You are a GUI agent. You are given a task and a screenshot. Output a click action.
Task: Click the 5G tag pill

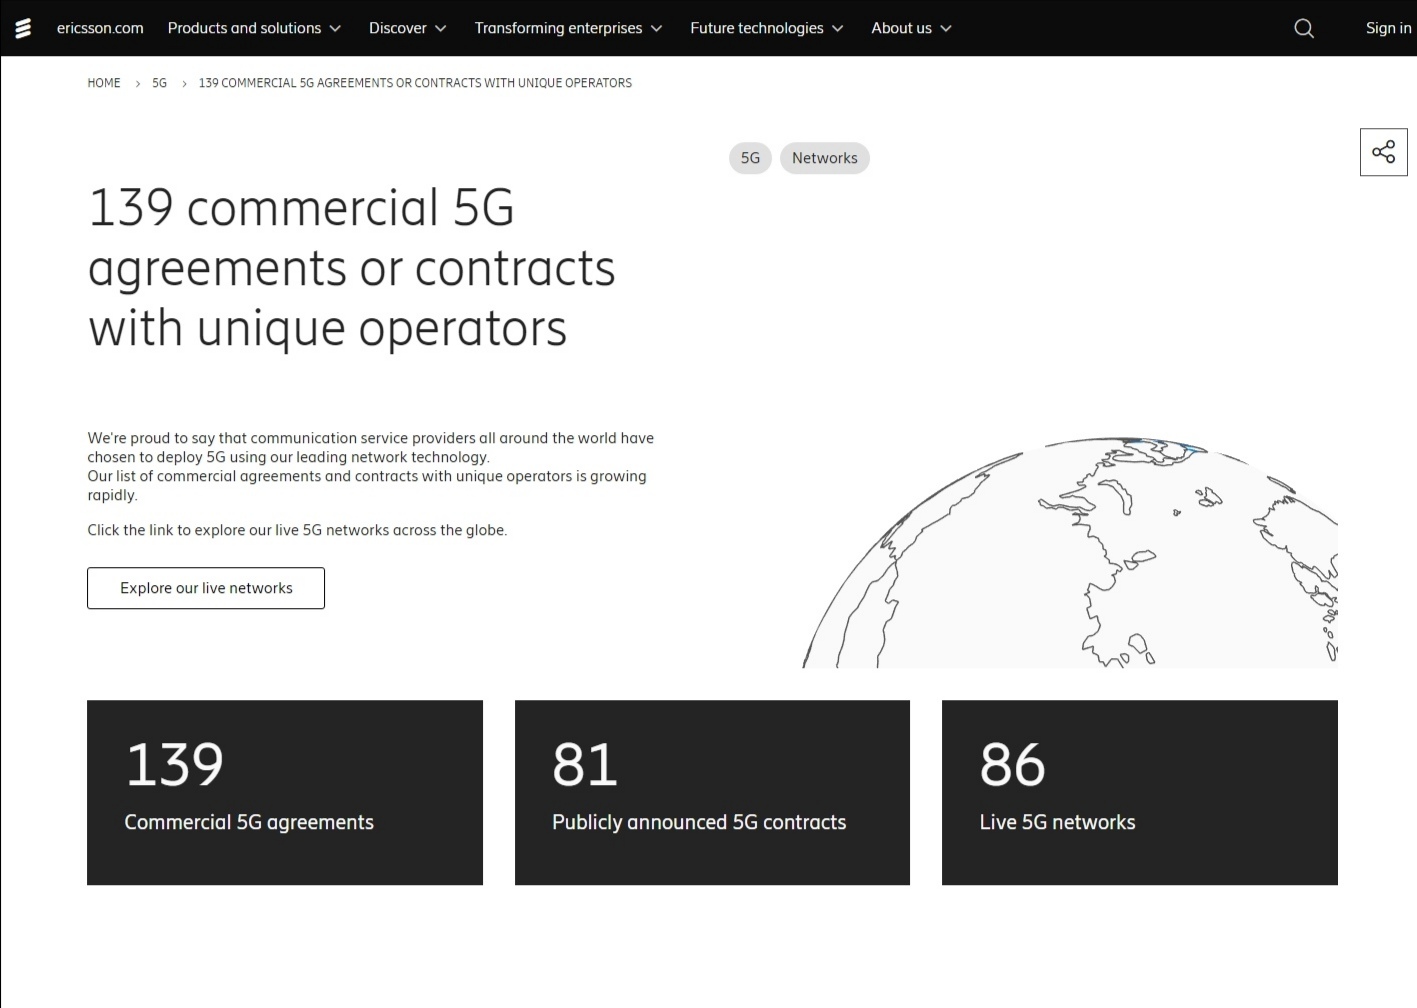coord(750,158)
